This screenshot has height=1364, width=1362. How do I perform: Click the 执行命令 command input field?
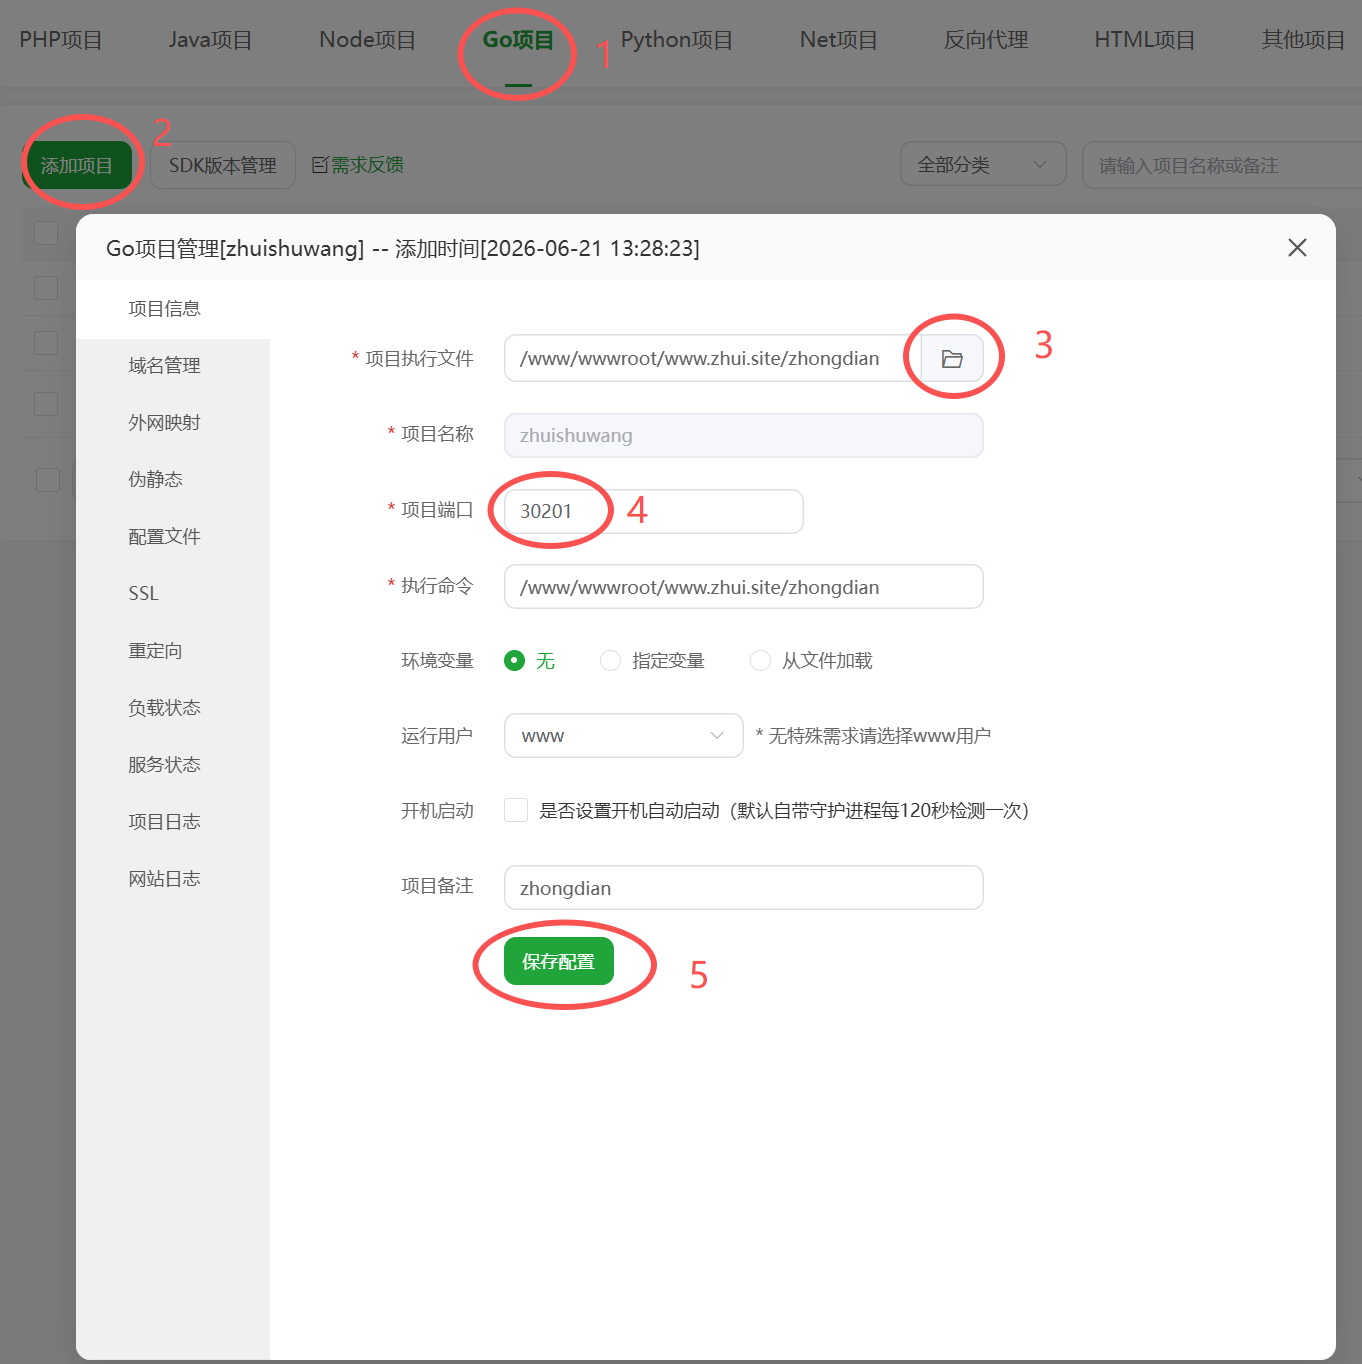(x=744, y=587)
